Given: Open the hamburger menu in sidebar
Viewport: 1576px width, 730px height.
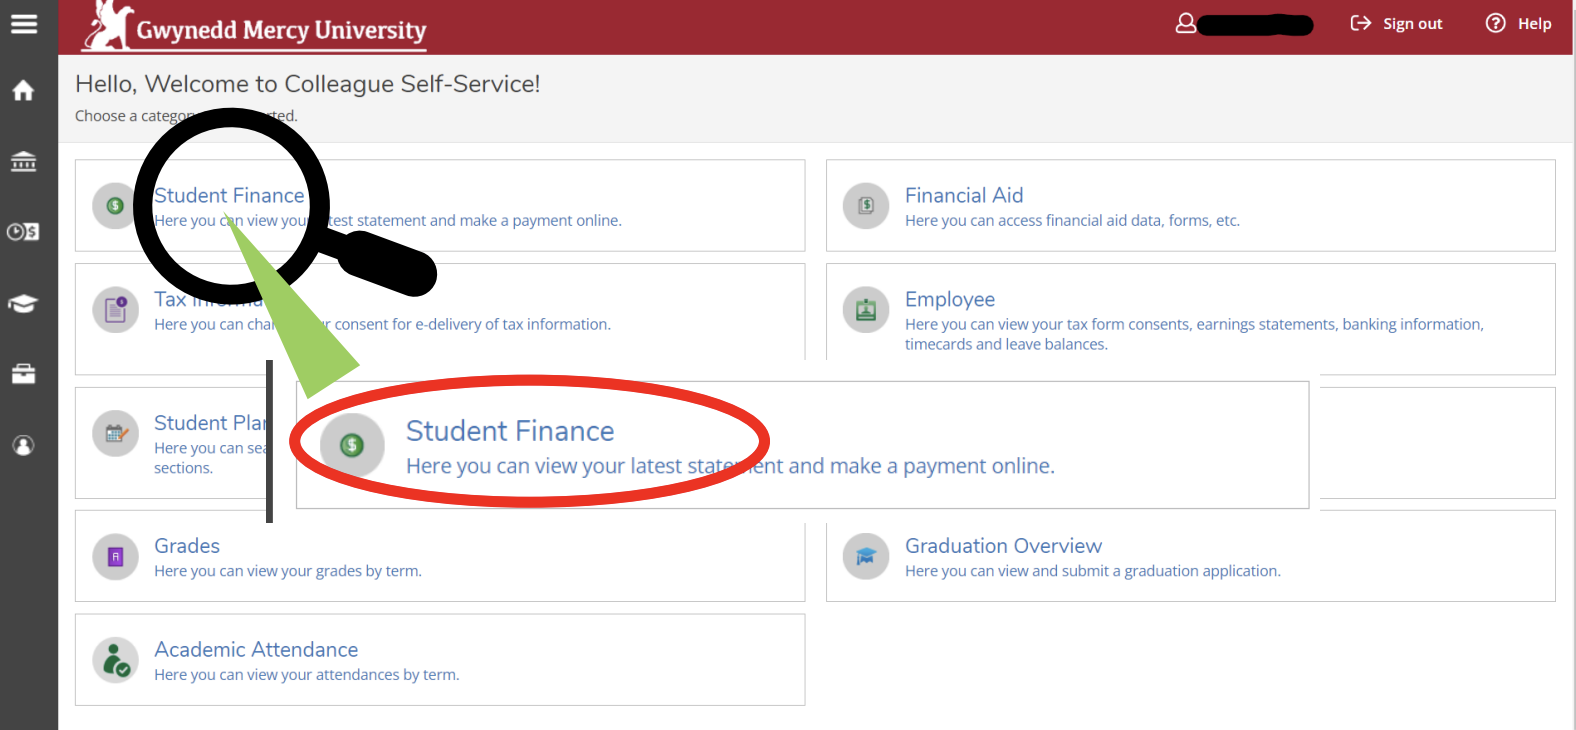Looking at the screenshot, I should (24, 23).
